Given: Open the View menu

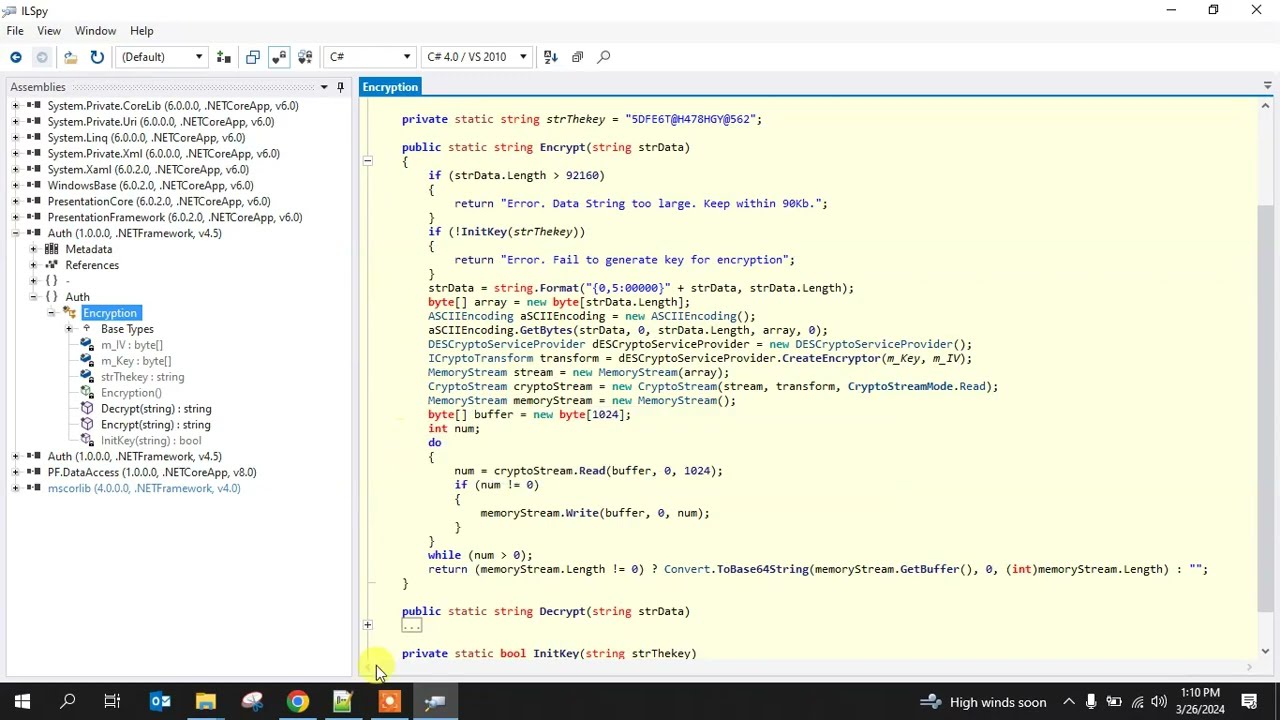Looking at the screenshot, I should (x=49, y=31).
